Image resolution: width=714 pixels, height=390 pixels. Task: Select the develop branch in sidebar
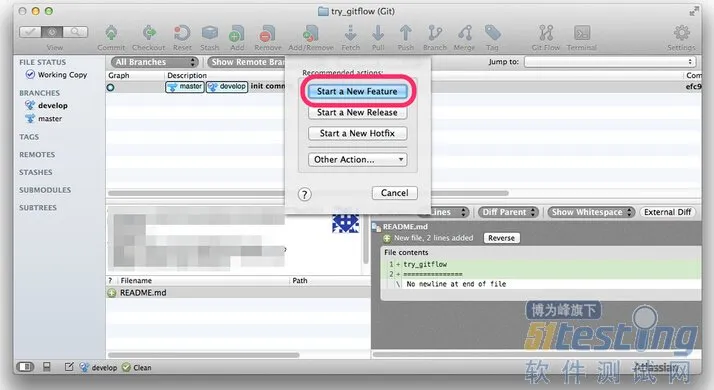point(52,105)
